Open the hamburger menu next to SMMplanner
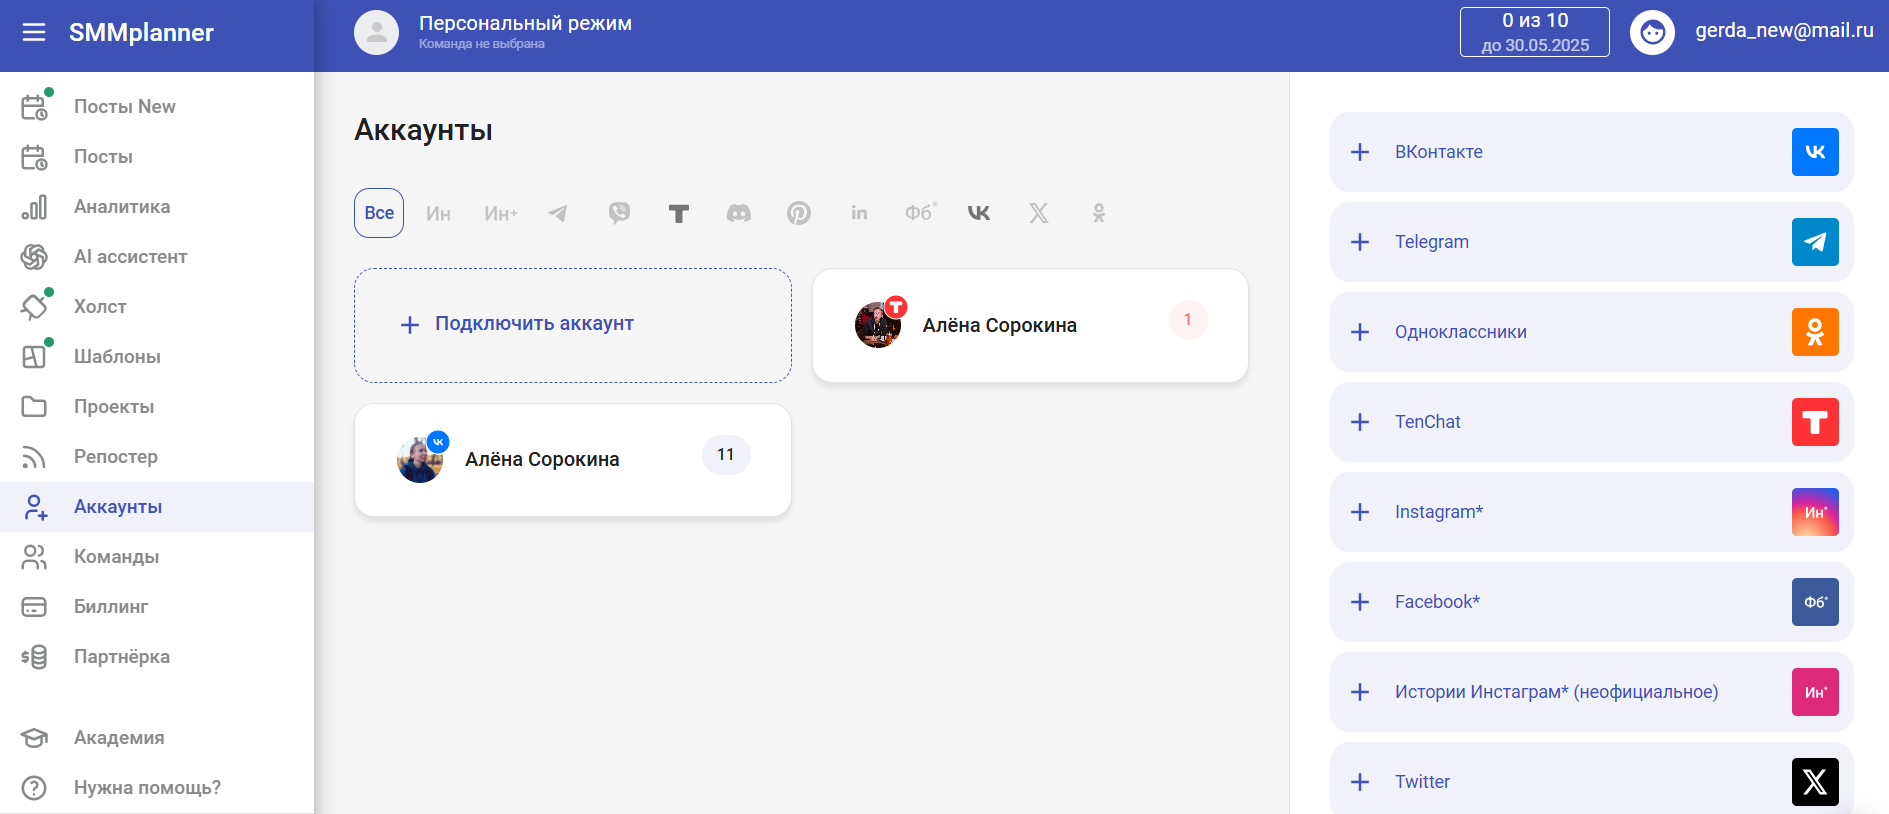Viewport: 1889px width, 814px height. pos(34,33)
